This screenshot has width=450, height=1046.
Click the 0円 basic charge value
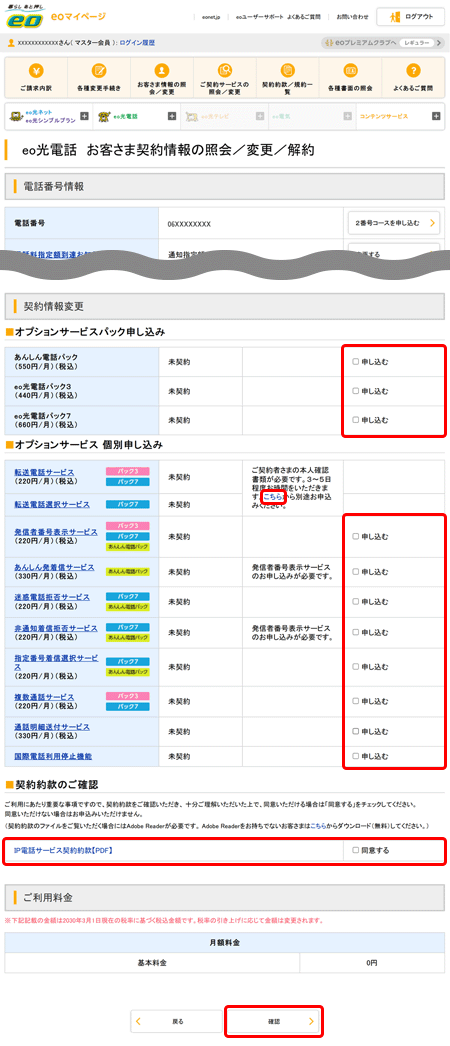click(371, 963)
